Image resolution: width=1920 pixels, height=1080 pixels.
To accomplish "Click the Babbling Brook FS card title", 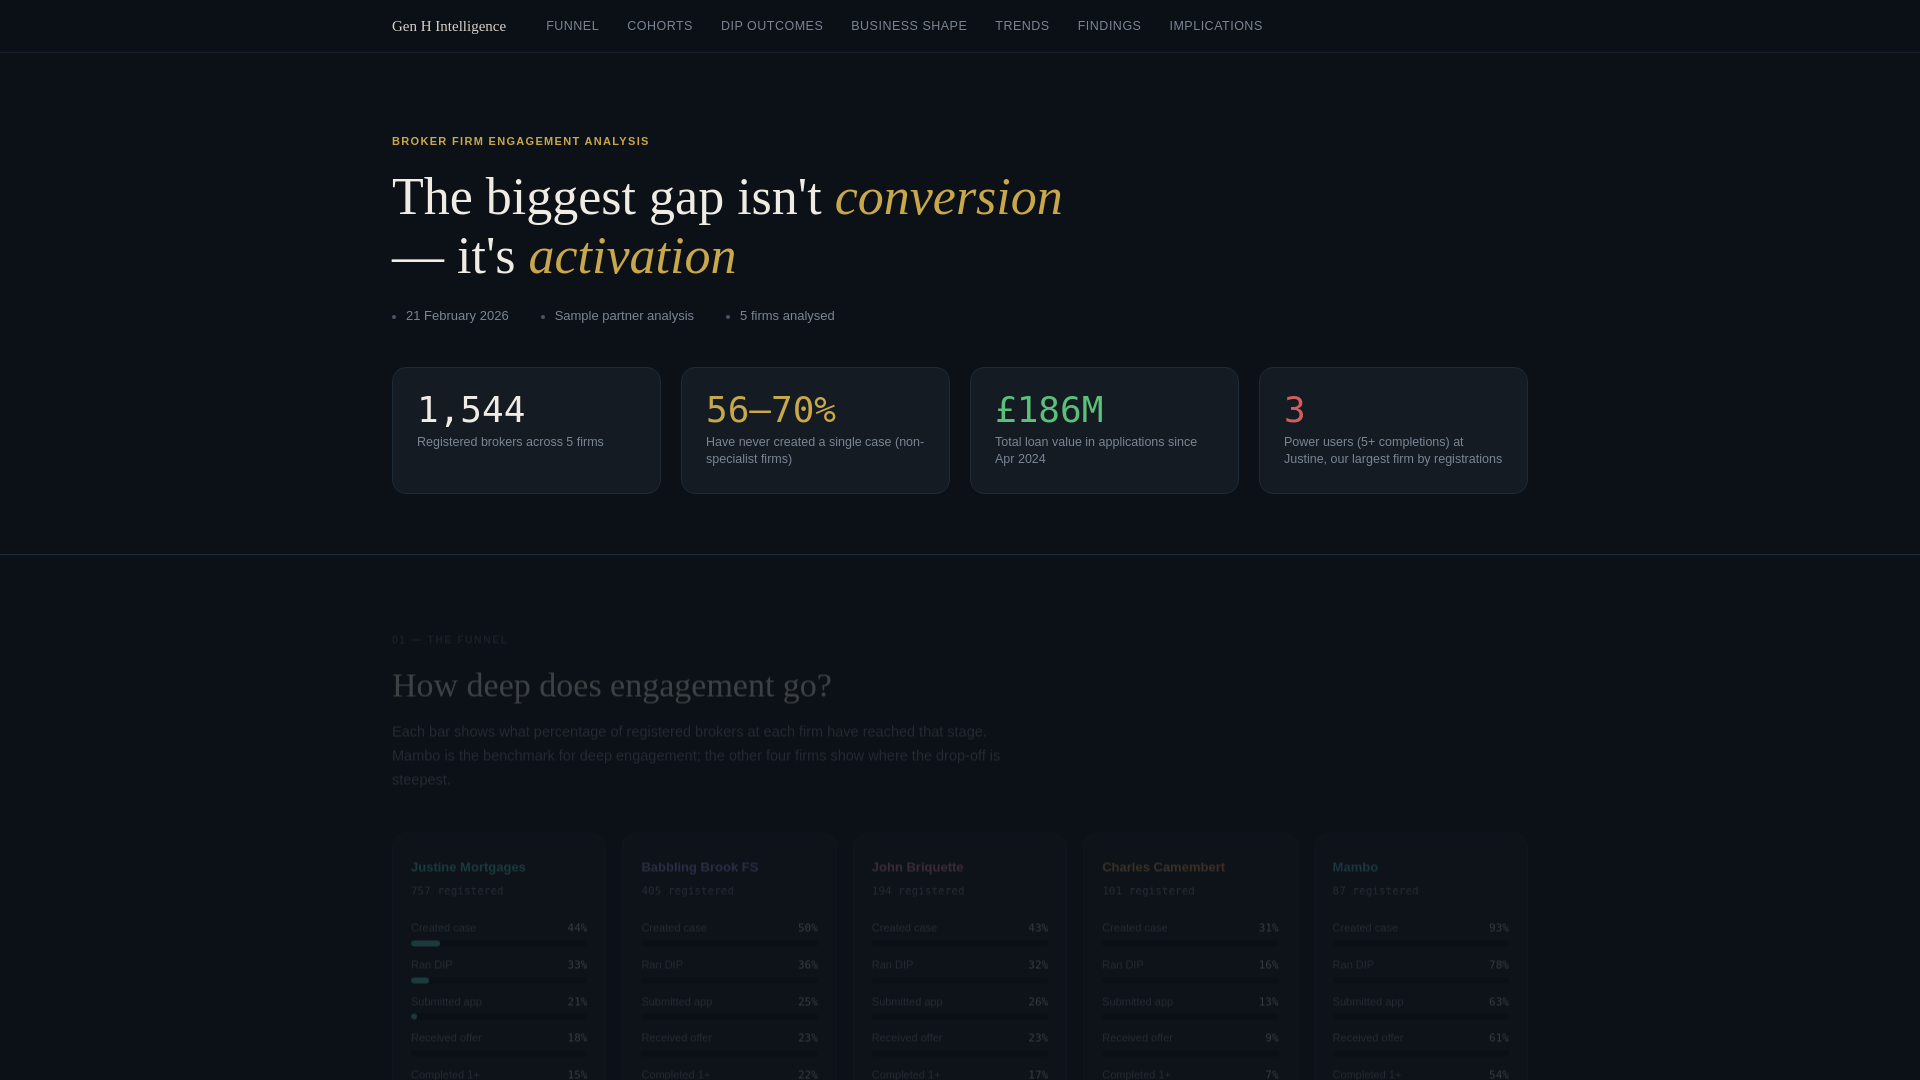I will point(700,867).
